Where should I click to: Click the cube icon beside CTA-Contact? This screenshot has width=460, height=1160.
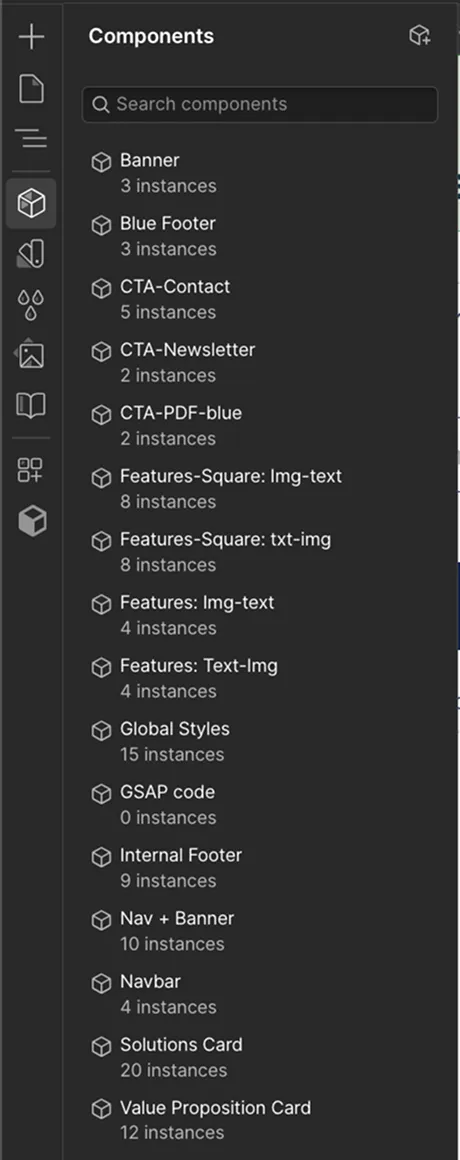101,289
